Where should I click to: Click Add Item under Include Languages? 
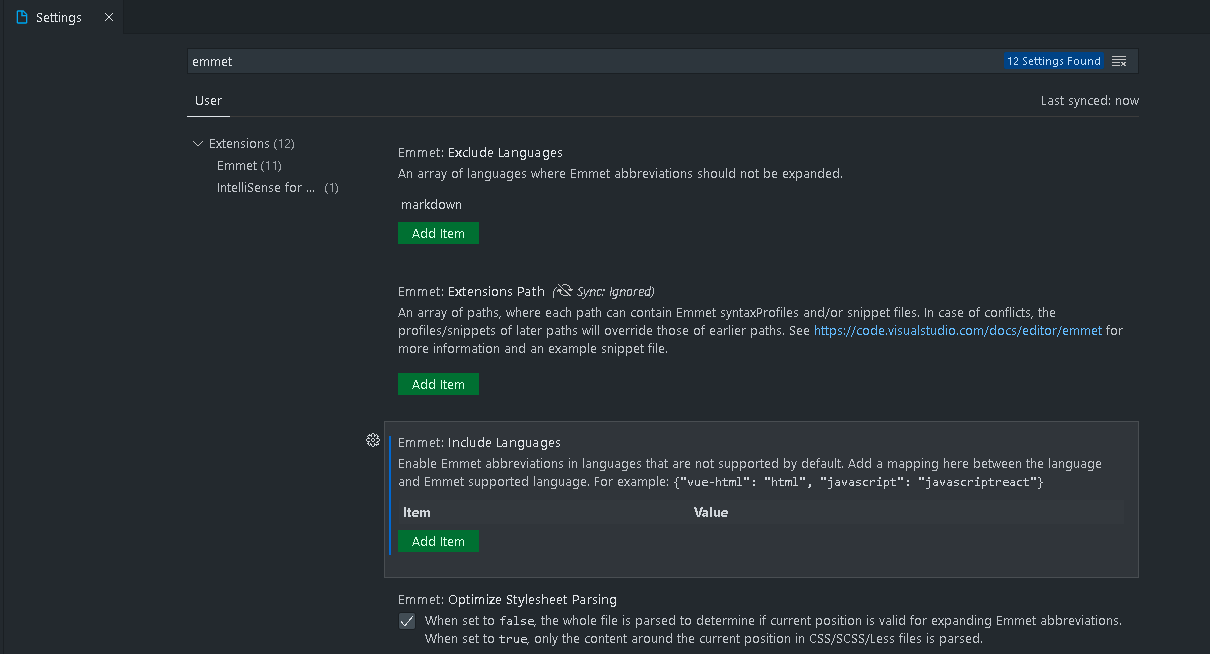438,541
